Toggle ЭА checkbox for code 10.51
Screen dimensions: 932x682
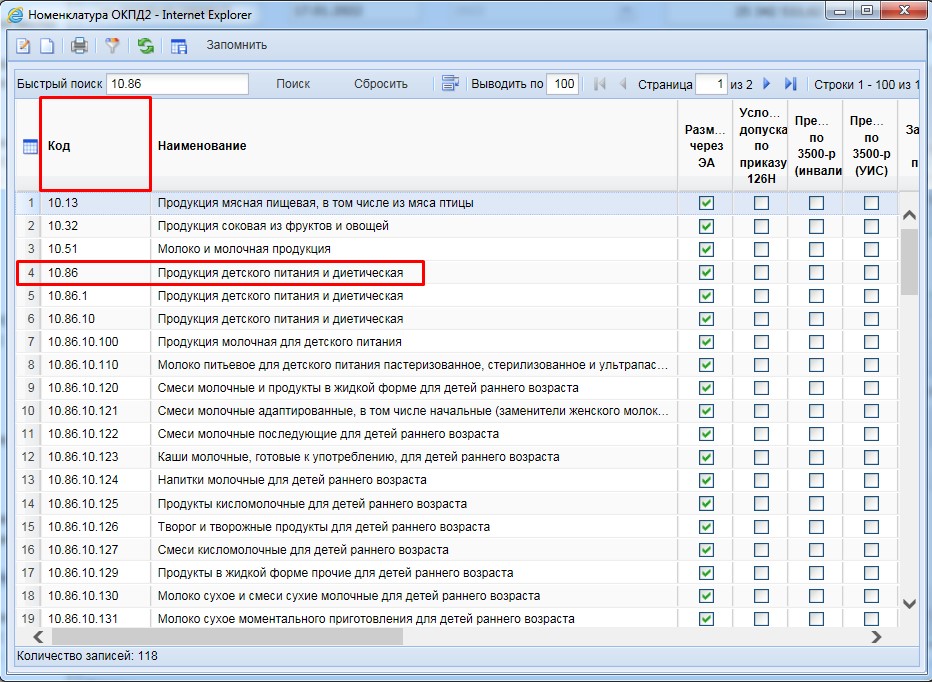[x=706, y=250]
